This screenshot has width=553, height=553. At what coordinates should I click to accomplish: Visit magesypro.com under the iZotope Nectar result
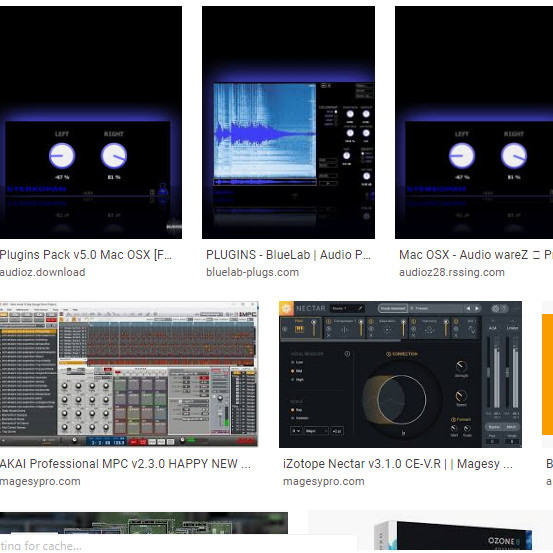coord(324,481)
